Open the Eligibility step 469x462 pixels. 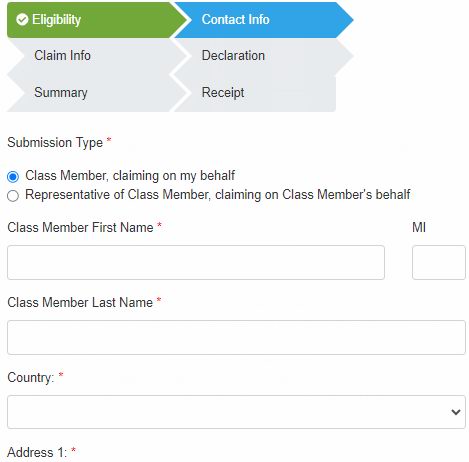click(97, 20)
